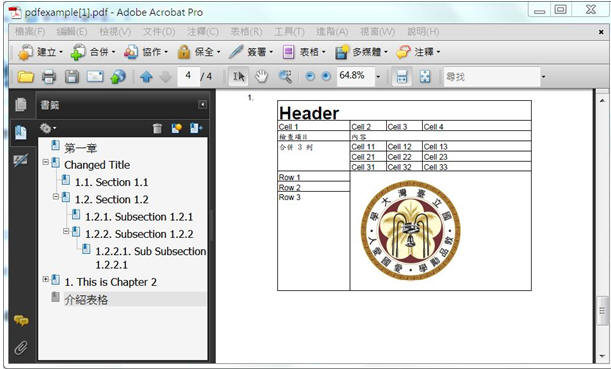Open the 表格 menu in menu bar
Image resolution: width=611 pixels, height=369 pixels.
click(246, 32)
